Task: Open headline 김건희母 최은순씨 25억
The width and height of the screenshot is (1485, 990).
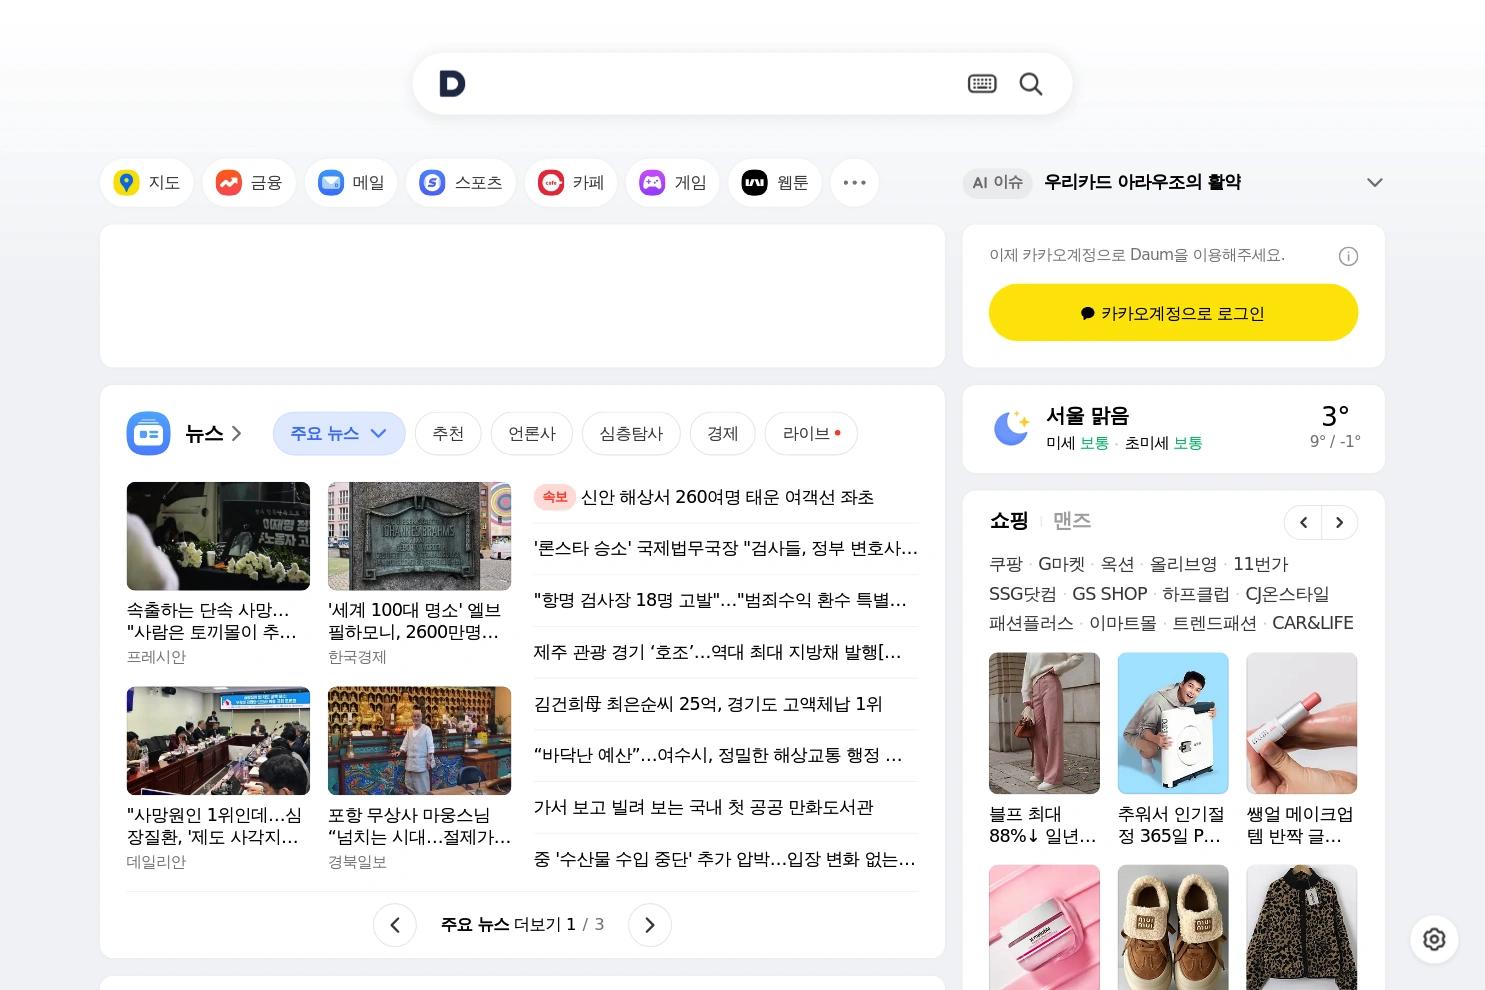Action: click(x=708, y=704)
